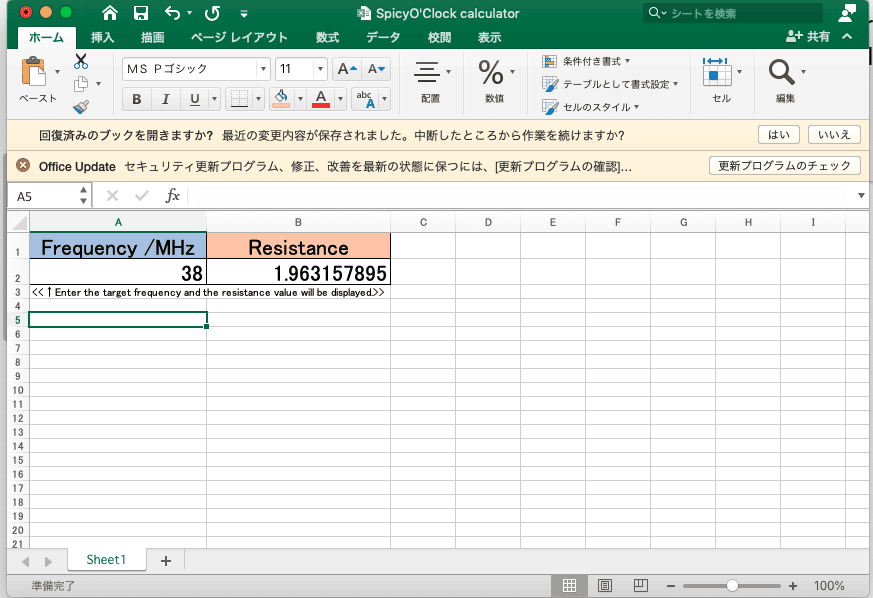This screenshot has width=873, height=598.
Task: Decrease font size button
Action: [x=376, y=68]
